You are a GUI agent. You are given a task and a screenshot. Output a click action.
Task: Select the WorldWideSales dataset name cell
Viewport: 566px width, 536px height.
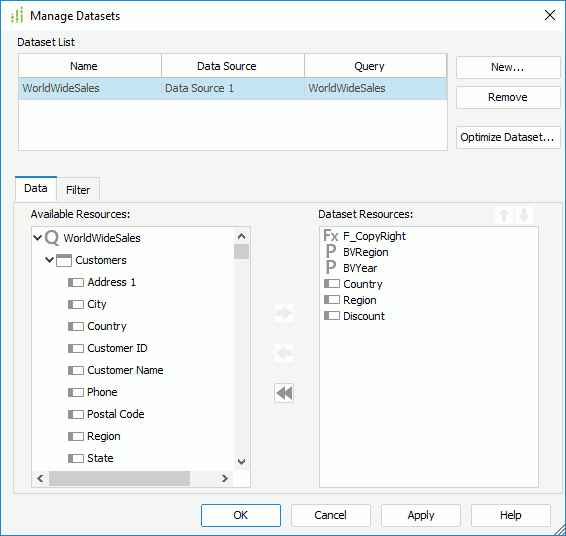coord(90,88)
